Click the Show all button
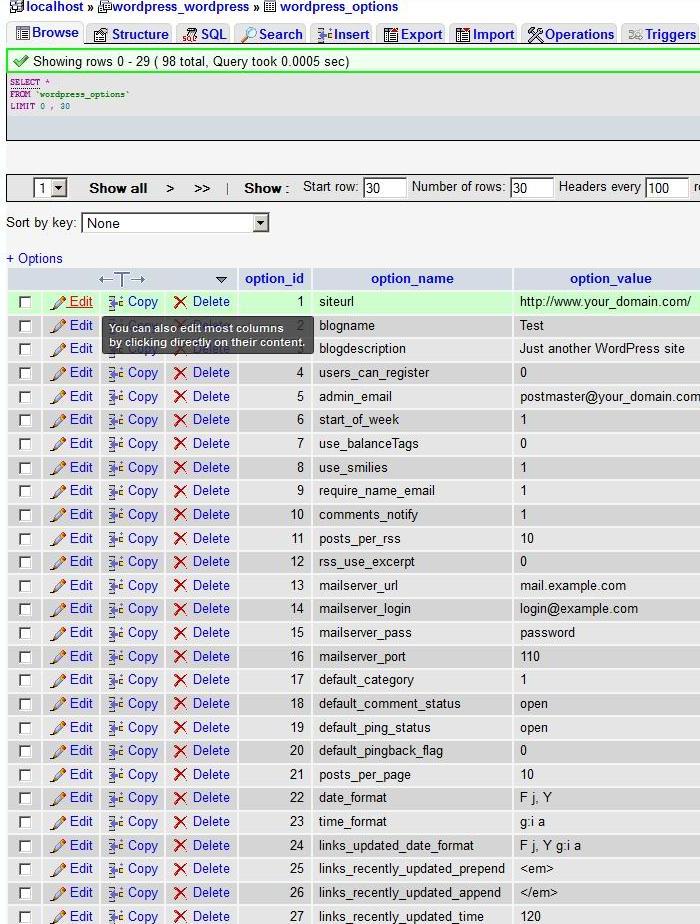The height and width of the screenshot is (924, 700). 118,189
